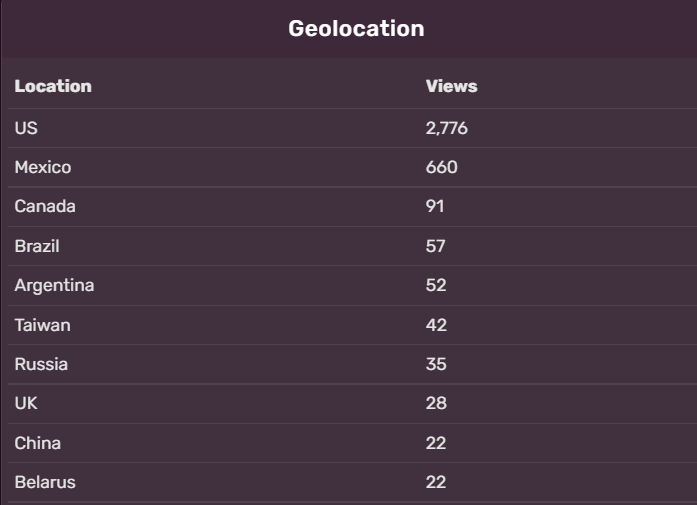Click the Views column header
The height and width of the screenshot is (505, 697).
451,86
